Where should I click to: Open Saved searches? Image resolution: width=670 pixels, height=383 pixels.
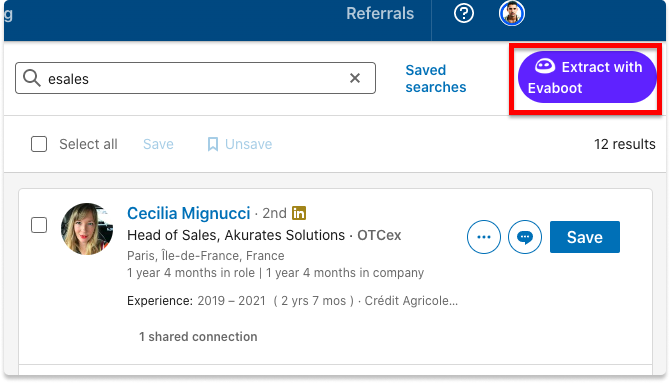pos(435,78)
